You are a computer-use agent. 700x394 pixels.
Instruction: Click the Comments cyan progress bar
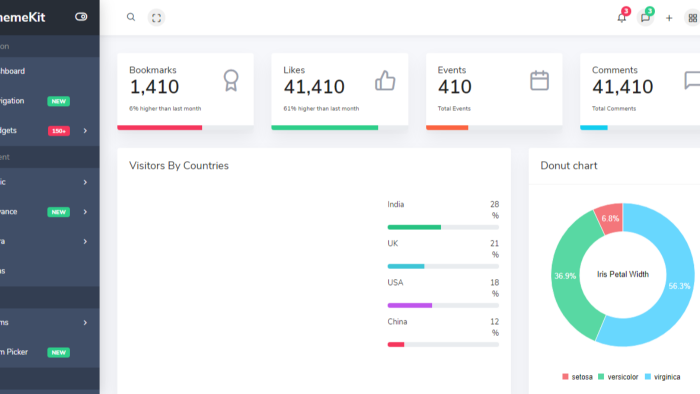point(594,128)
